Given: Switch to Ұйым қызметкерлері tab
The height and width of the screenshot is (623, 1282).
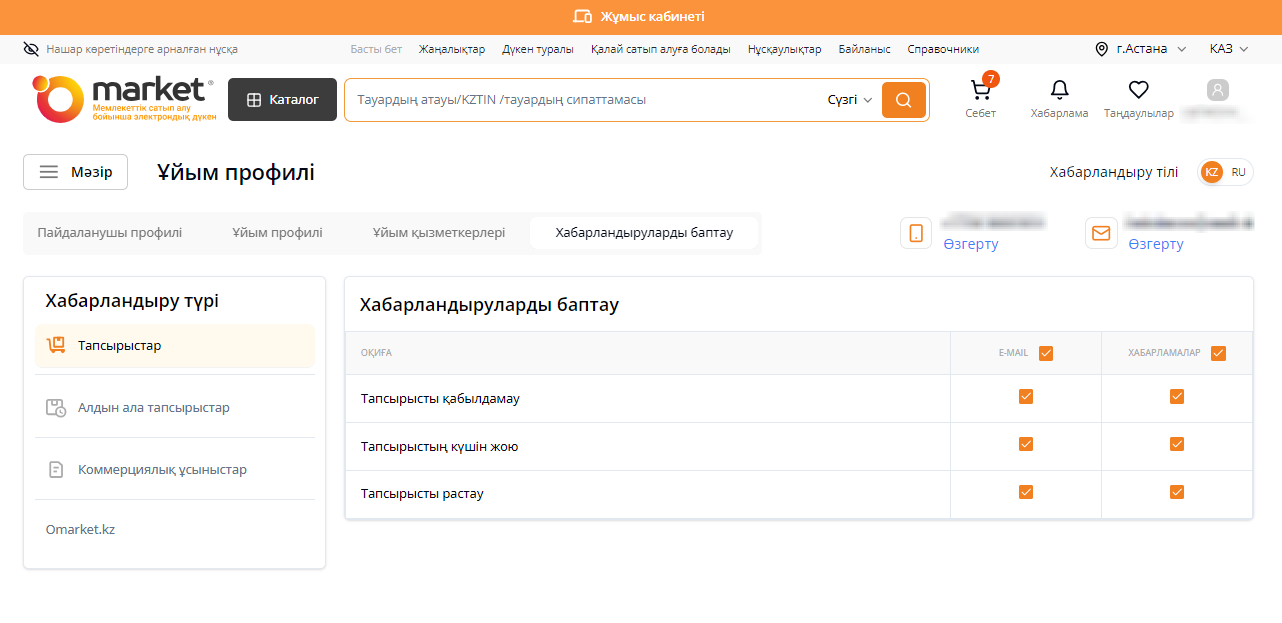Looking at the screenshot, I should click(439, 233).
